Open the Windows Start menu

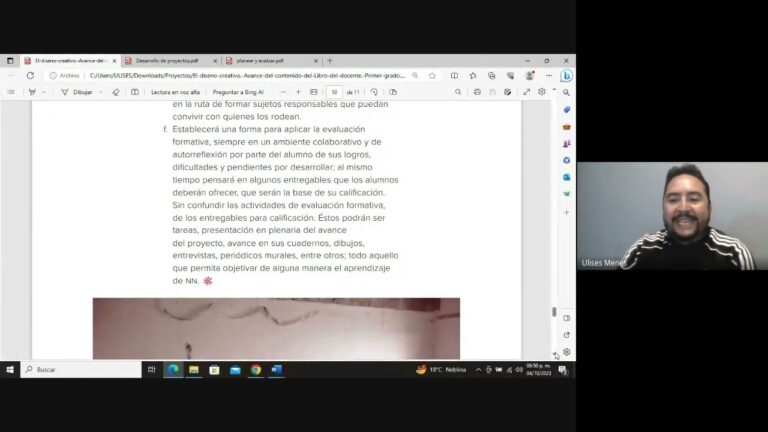pos(10,370)
